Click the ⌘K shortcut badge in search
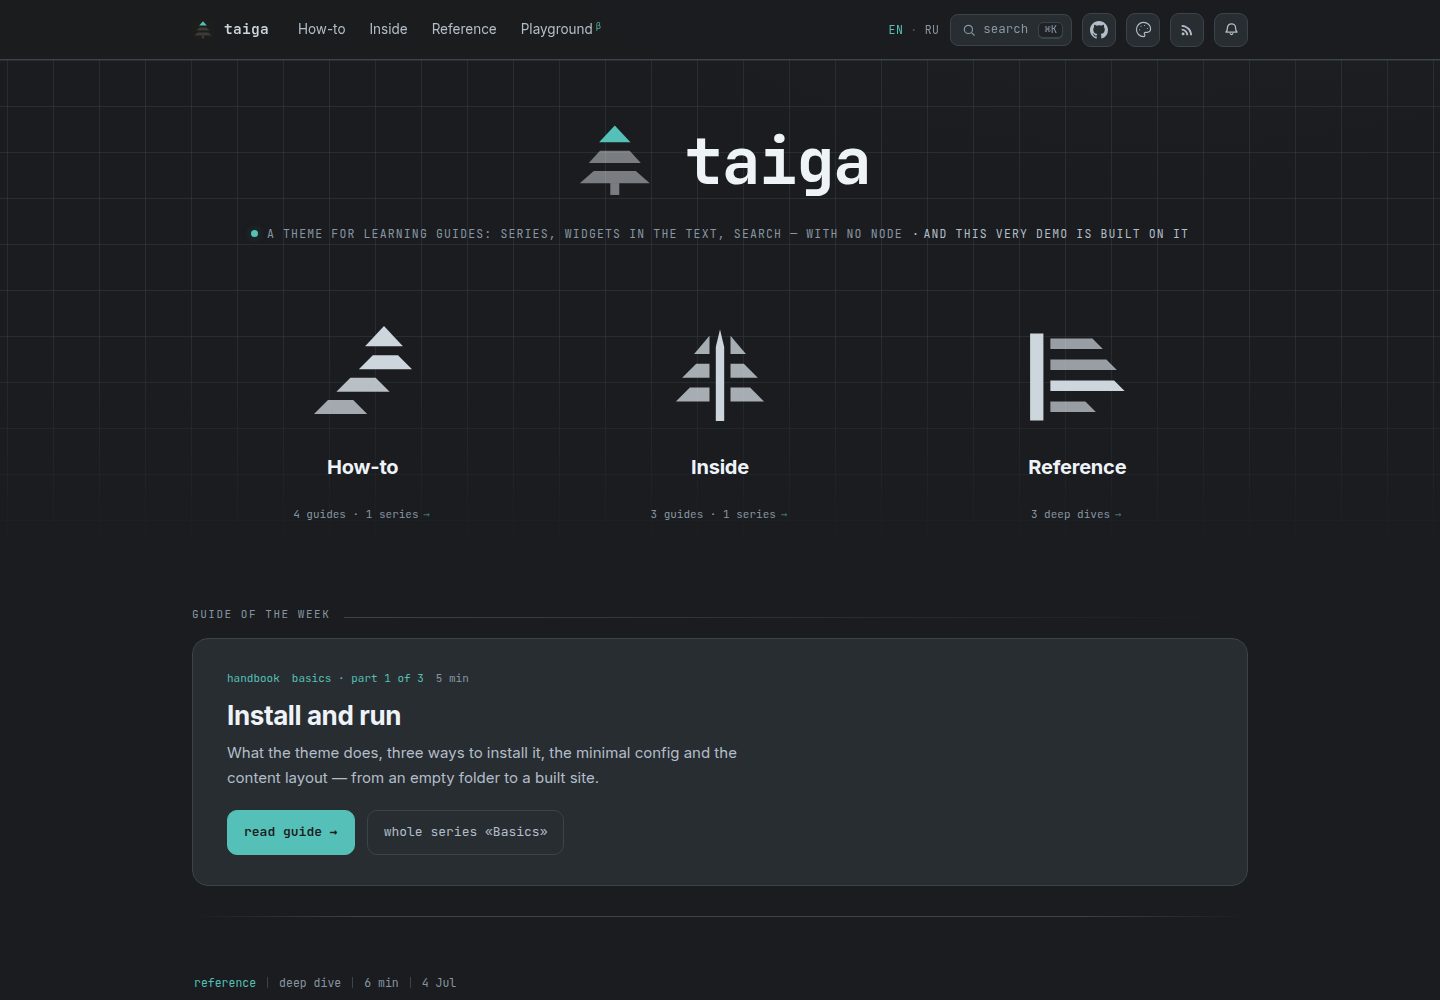 (1050, 30)
